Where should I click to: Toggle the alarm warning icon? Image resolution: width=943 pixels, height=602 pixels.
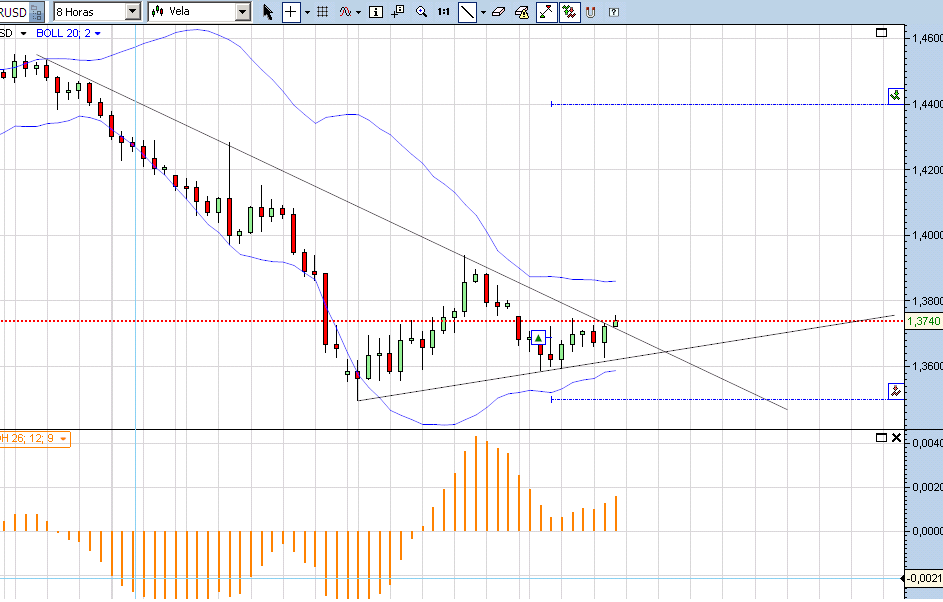point(523,11)
